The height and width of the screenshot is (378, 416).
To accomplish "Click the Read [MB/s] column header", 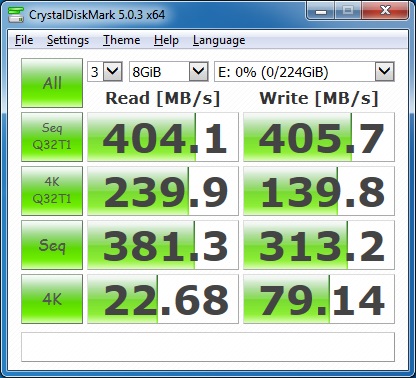I will pyautogui.click(x=163, y=99).
